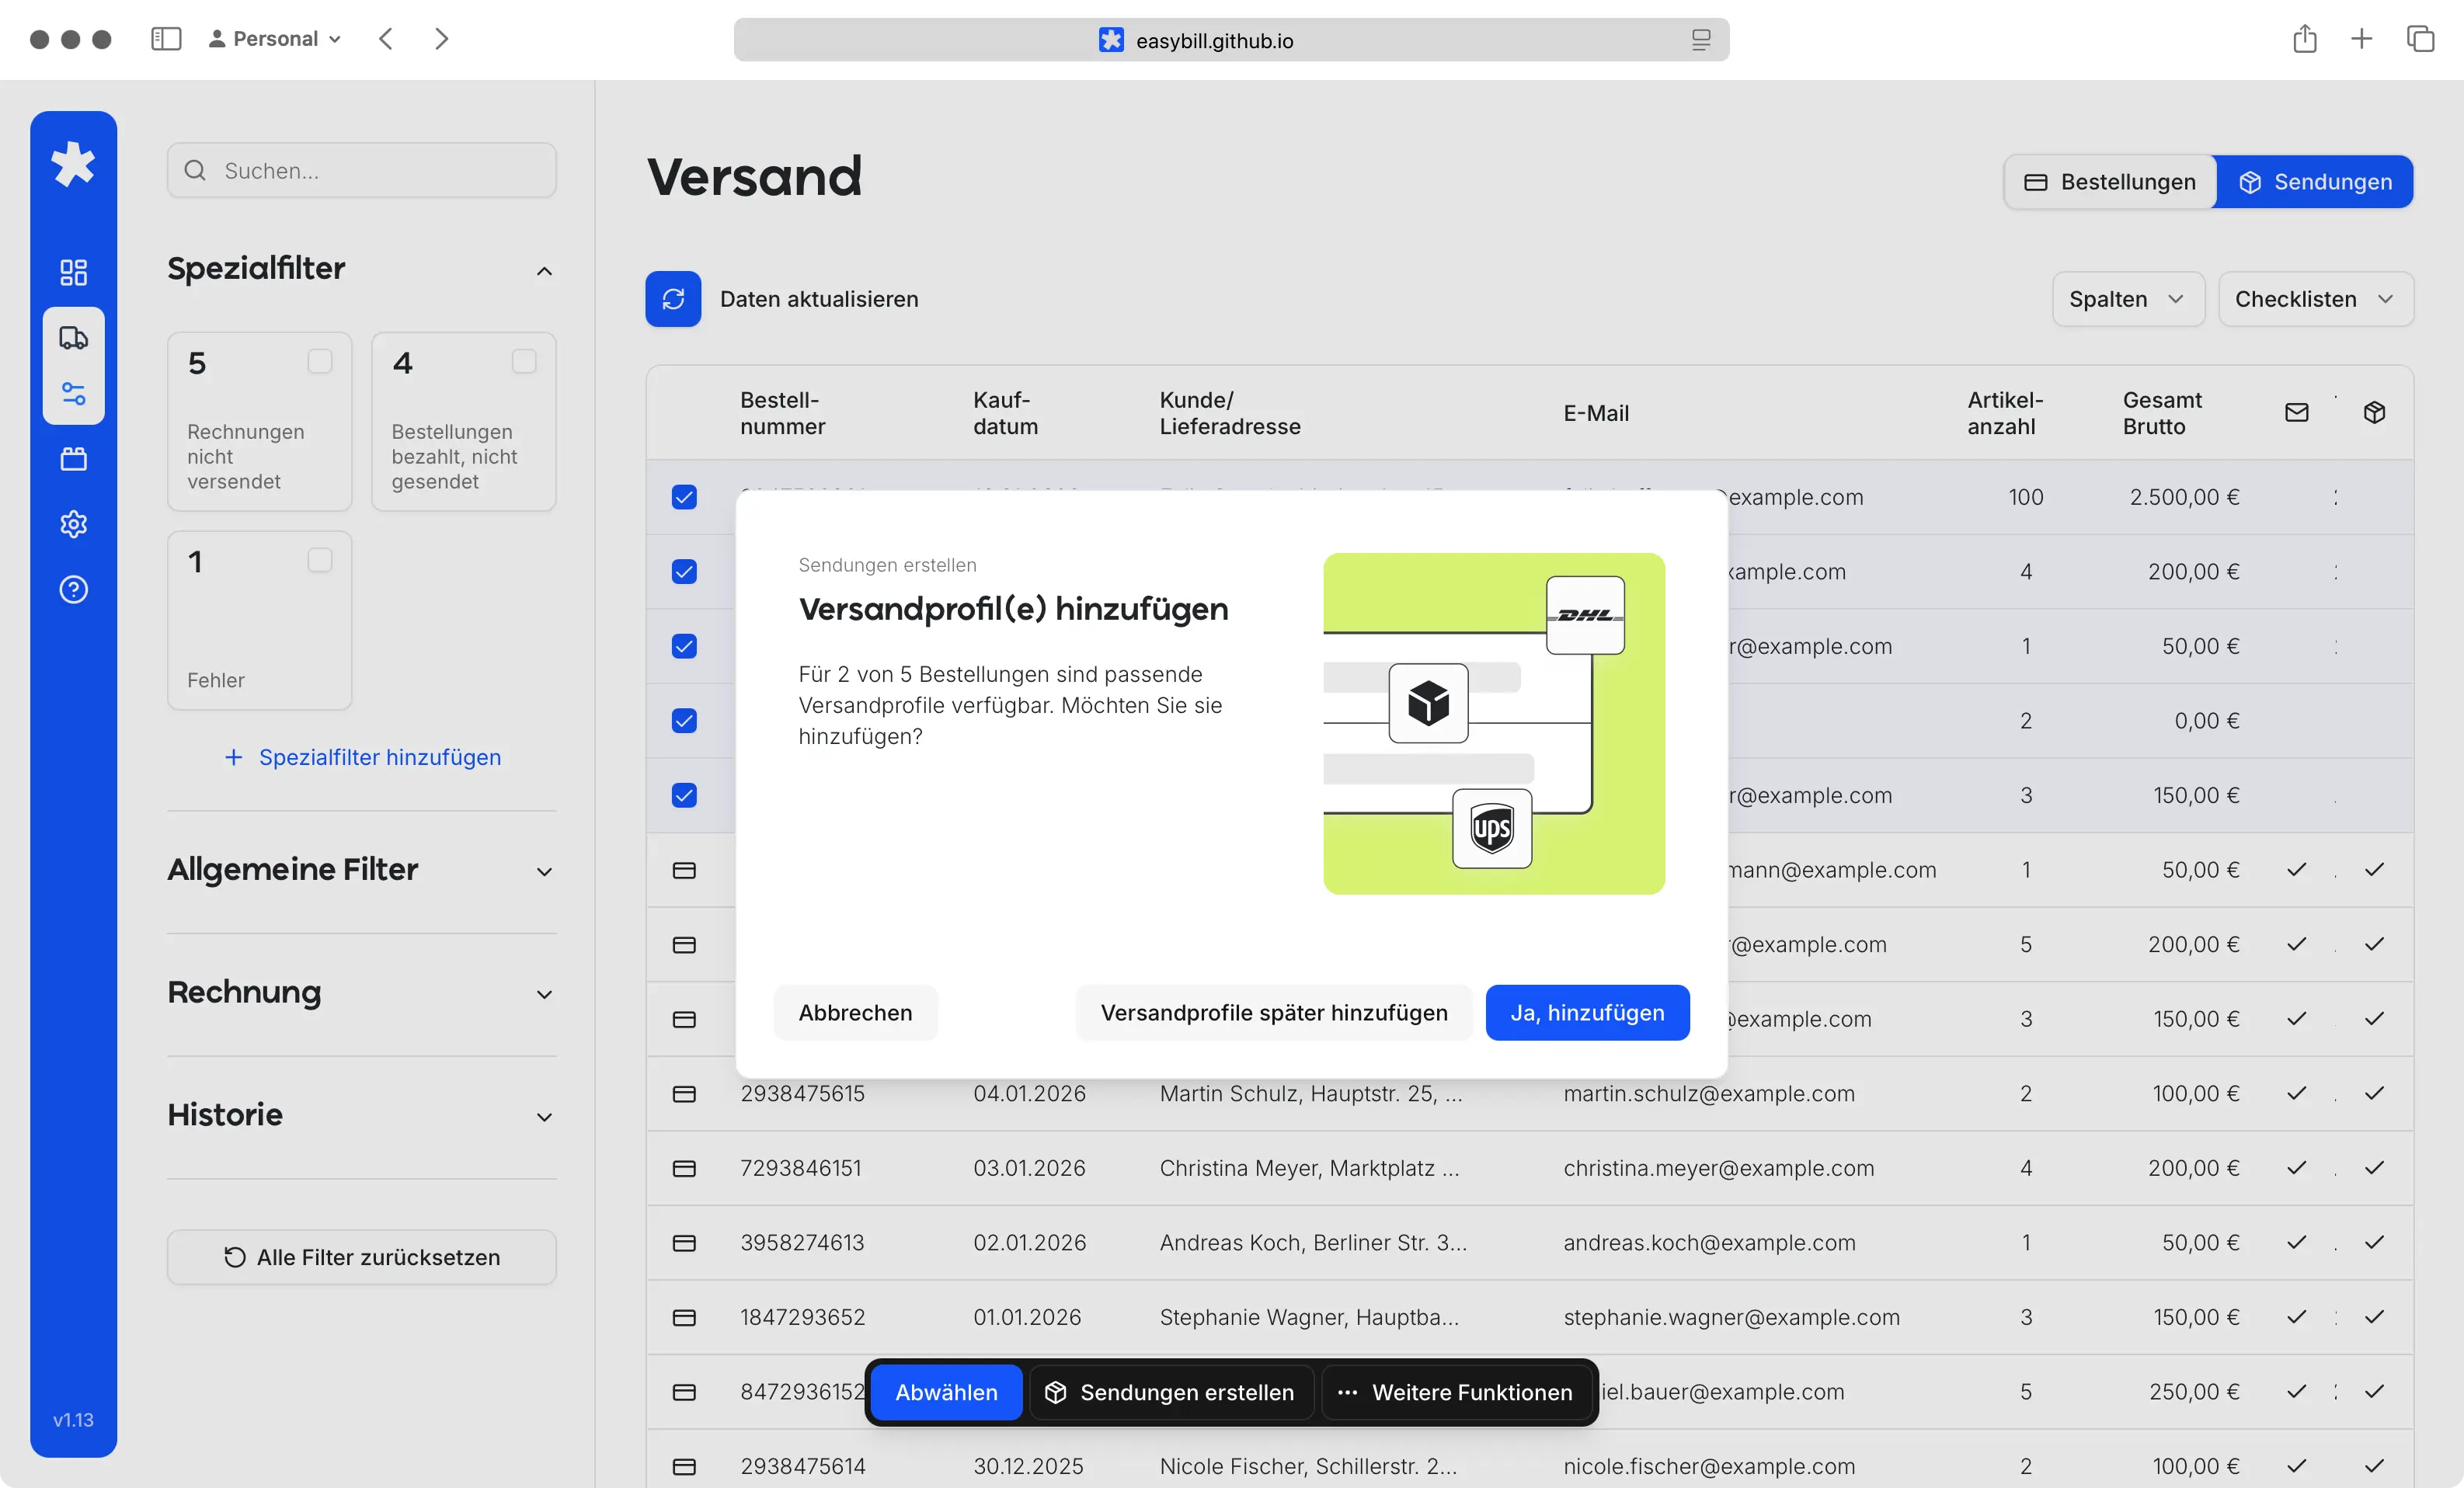Screen dimensions: 2464x1488
Task: Click the blue refresh data icon
Action: click(673, 299)
